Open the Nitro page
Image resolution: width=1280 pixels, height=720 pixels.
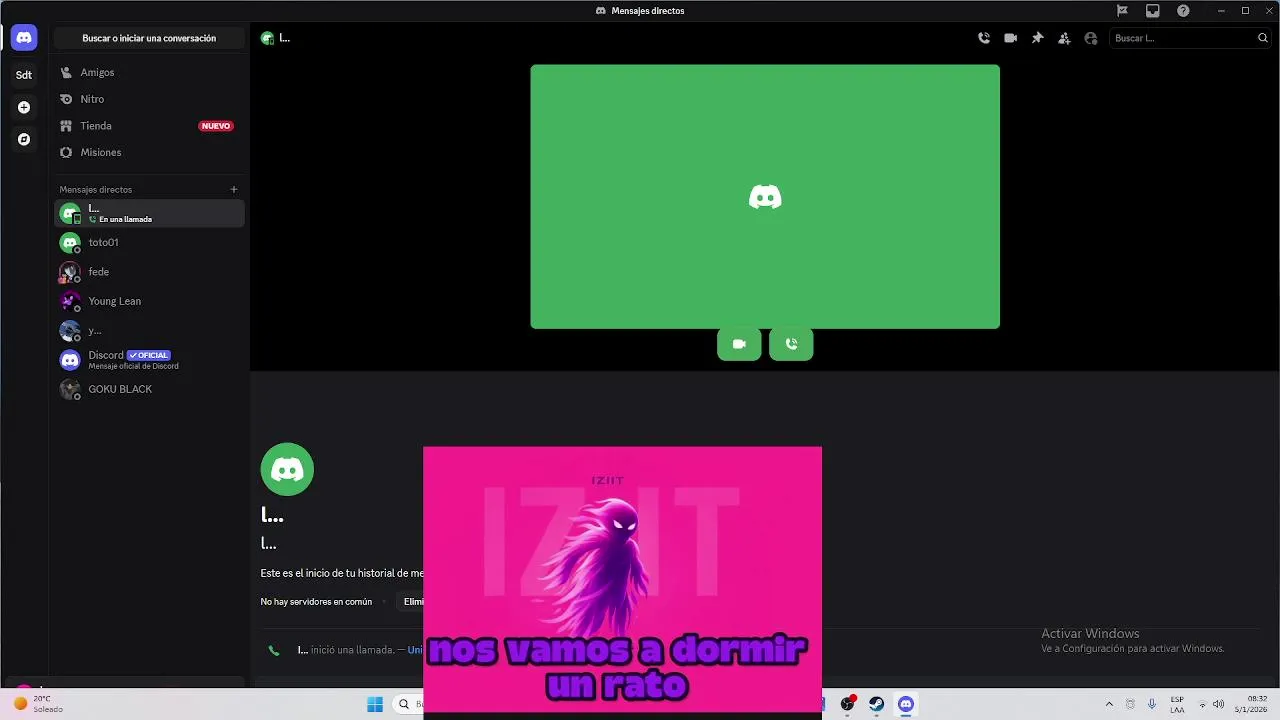pyautogui.click(x=149, y=99)
